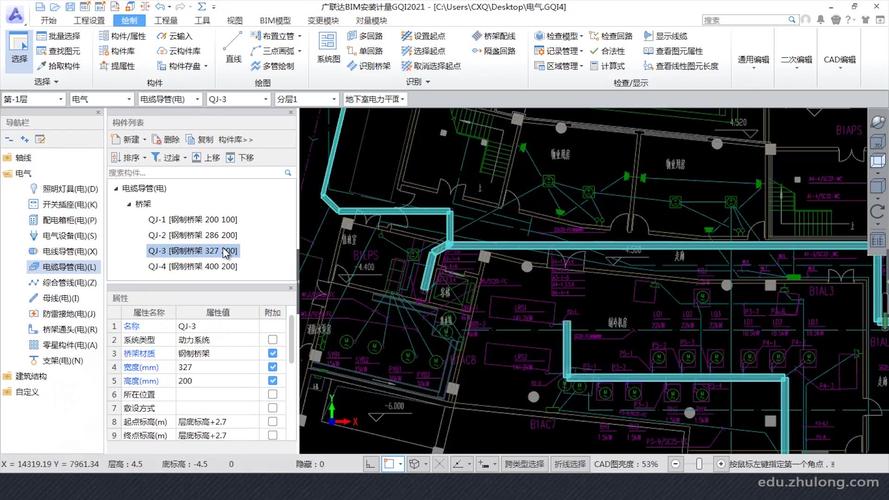Viewport: 889px width, 500px height.
Task: Click the 选择起点 choose start point tool
Action: (423, 51)
